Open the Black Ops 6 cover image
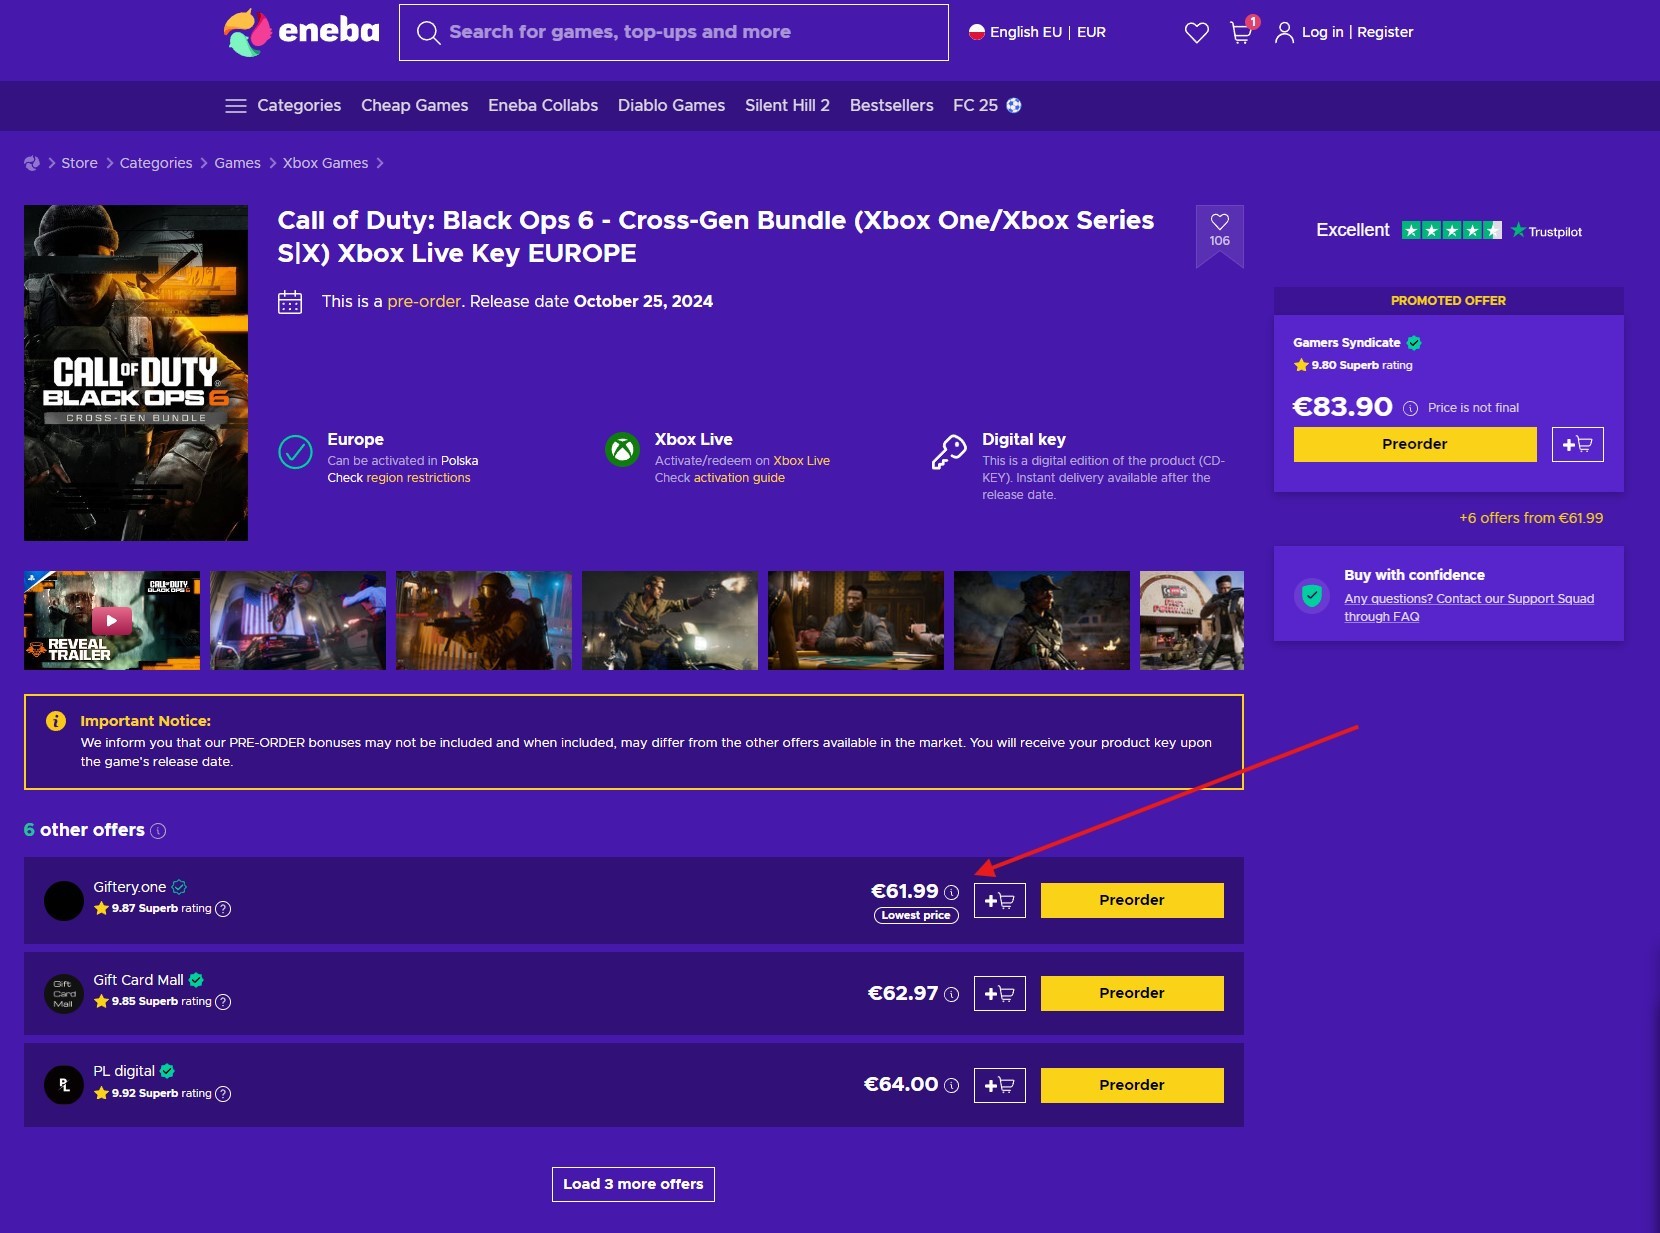Screen dimensions: 1660x1233 (136, 373)
